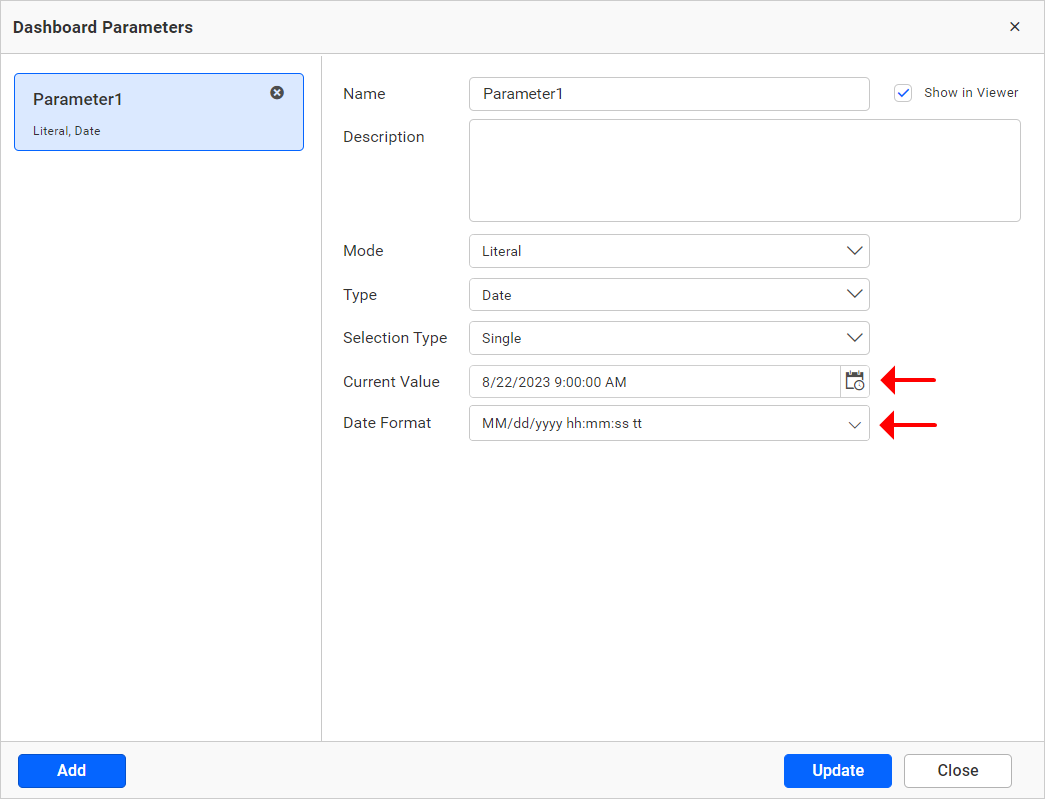Click the Dashboard Parameters title bar
1045x799 pixels.
pyautogui.click(x=103, y=27)
